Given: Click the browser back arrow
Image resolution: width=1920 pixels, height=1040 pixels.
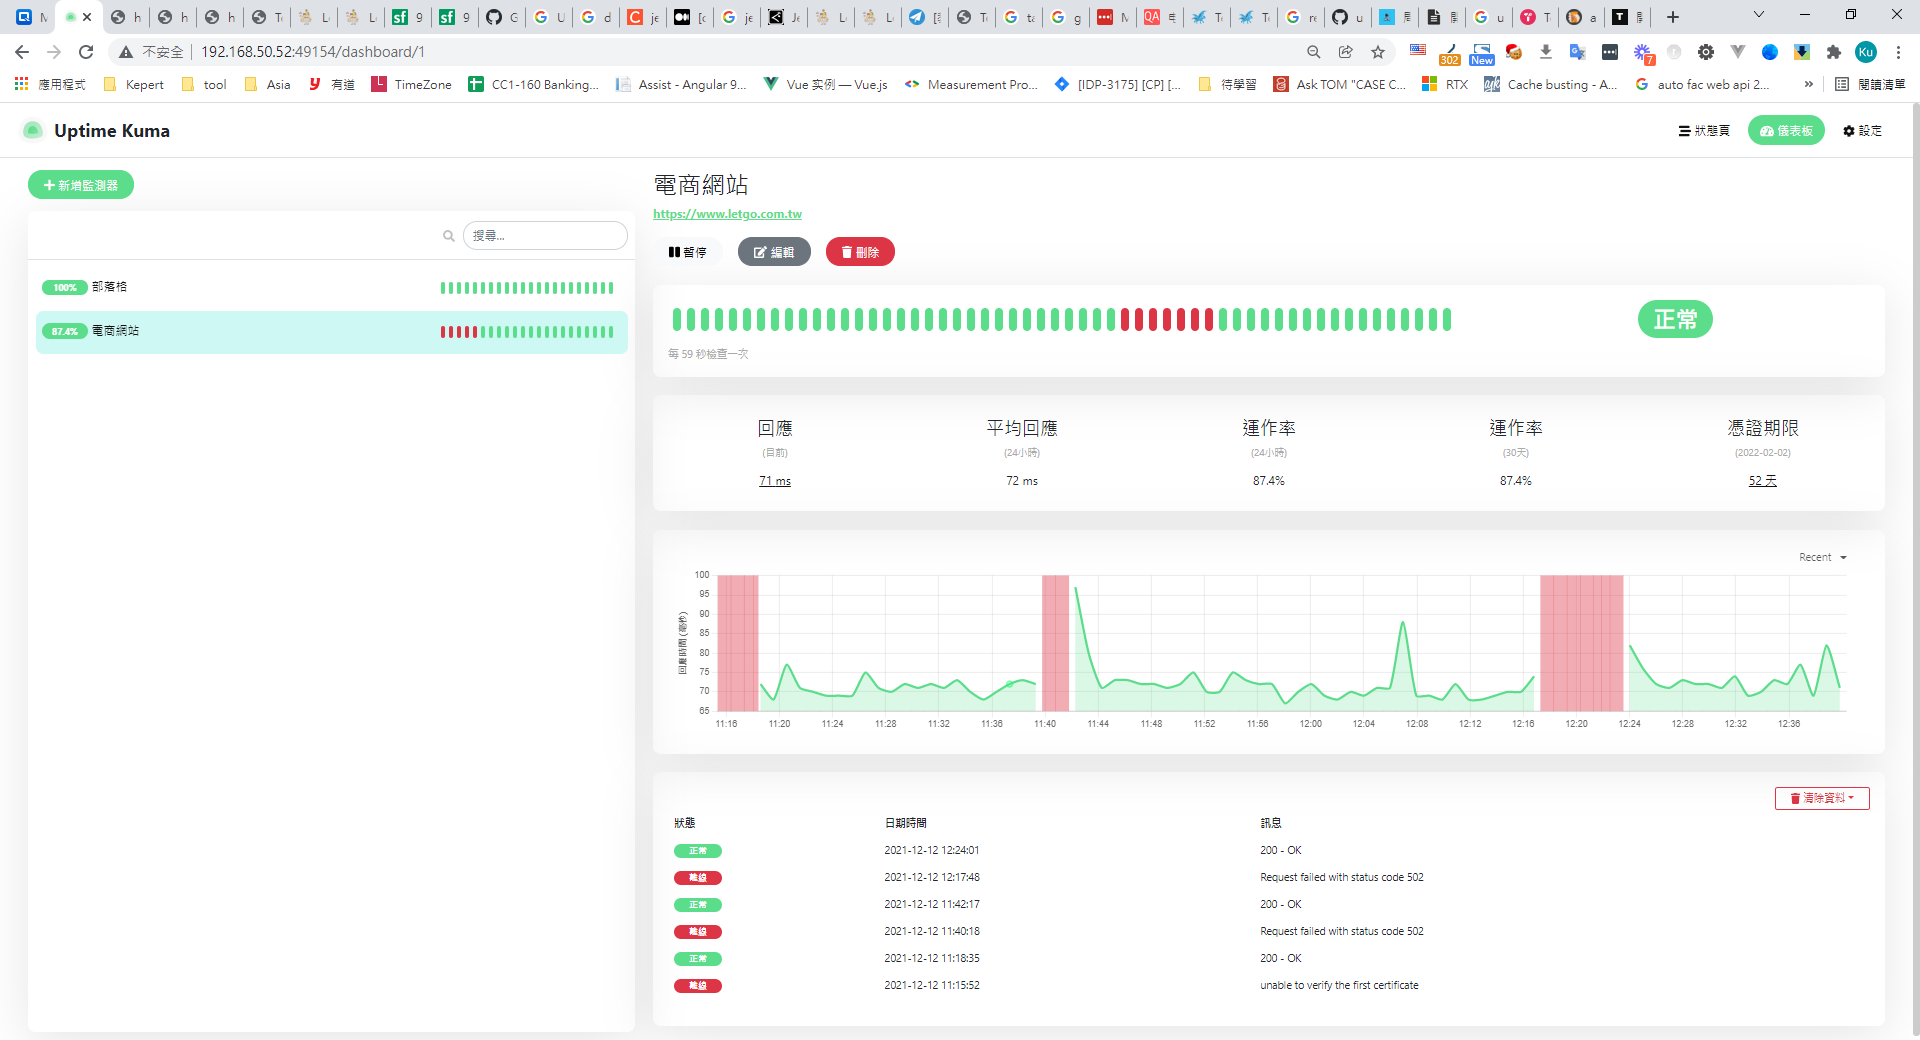Looking at the screenshot, I should coord(22,52).
